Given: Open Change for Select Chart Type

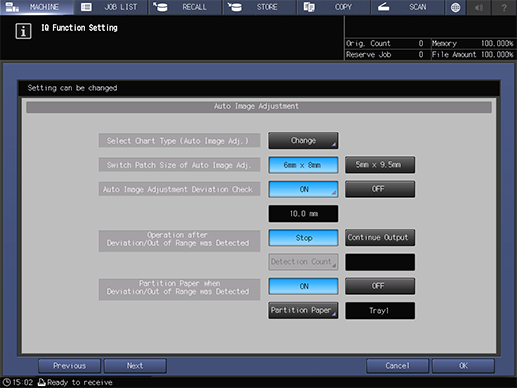Looking at the screenshot, I should point(303,141).
